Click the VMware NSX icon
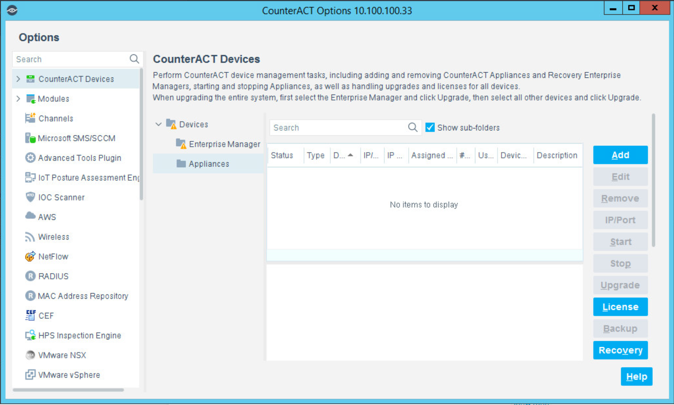Viewport: 674px width, 405px height. (x=30, y=355)
